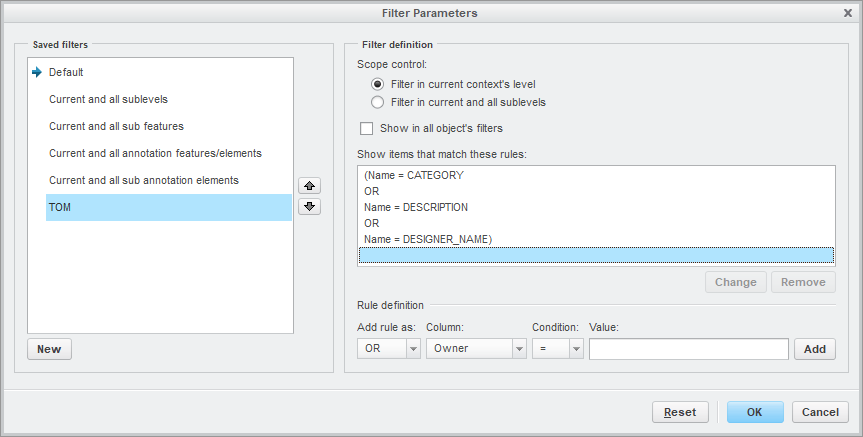The width and height of the screenshot is (863, 437).
Task: Open the Condition dropdown showing equals
Action: (557, 349)
